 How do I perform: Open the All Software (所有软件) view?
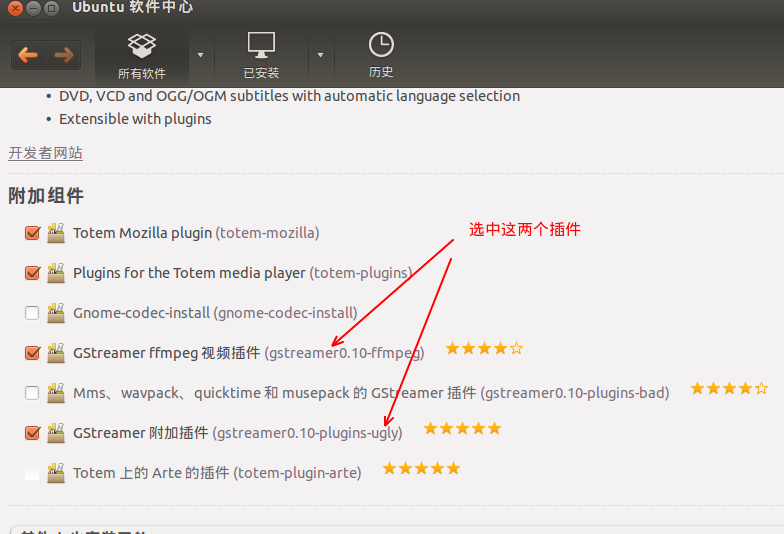[x=142, y=55]
